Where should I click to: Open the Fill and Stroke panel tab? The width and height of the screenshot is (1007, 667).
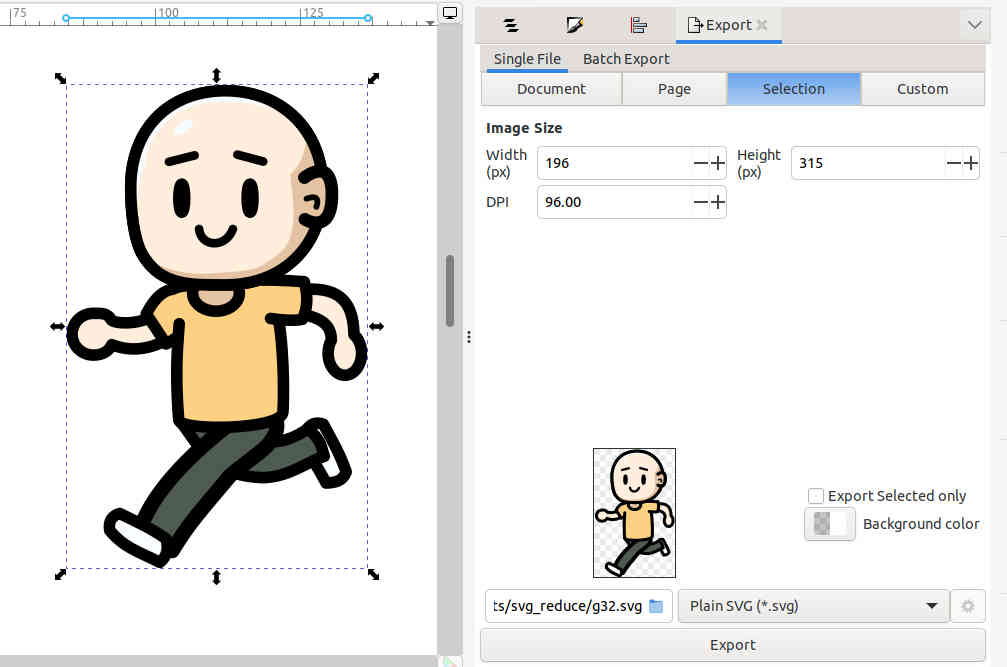pos(574,25)
